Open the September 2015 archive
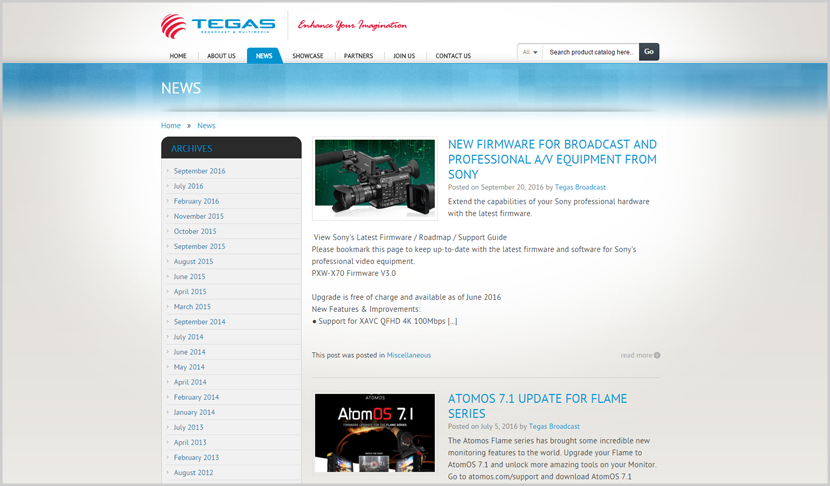830x486 pixels. click(x=199, y=246)
